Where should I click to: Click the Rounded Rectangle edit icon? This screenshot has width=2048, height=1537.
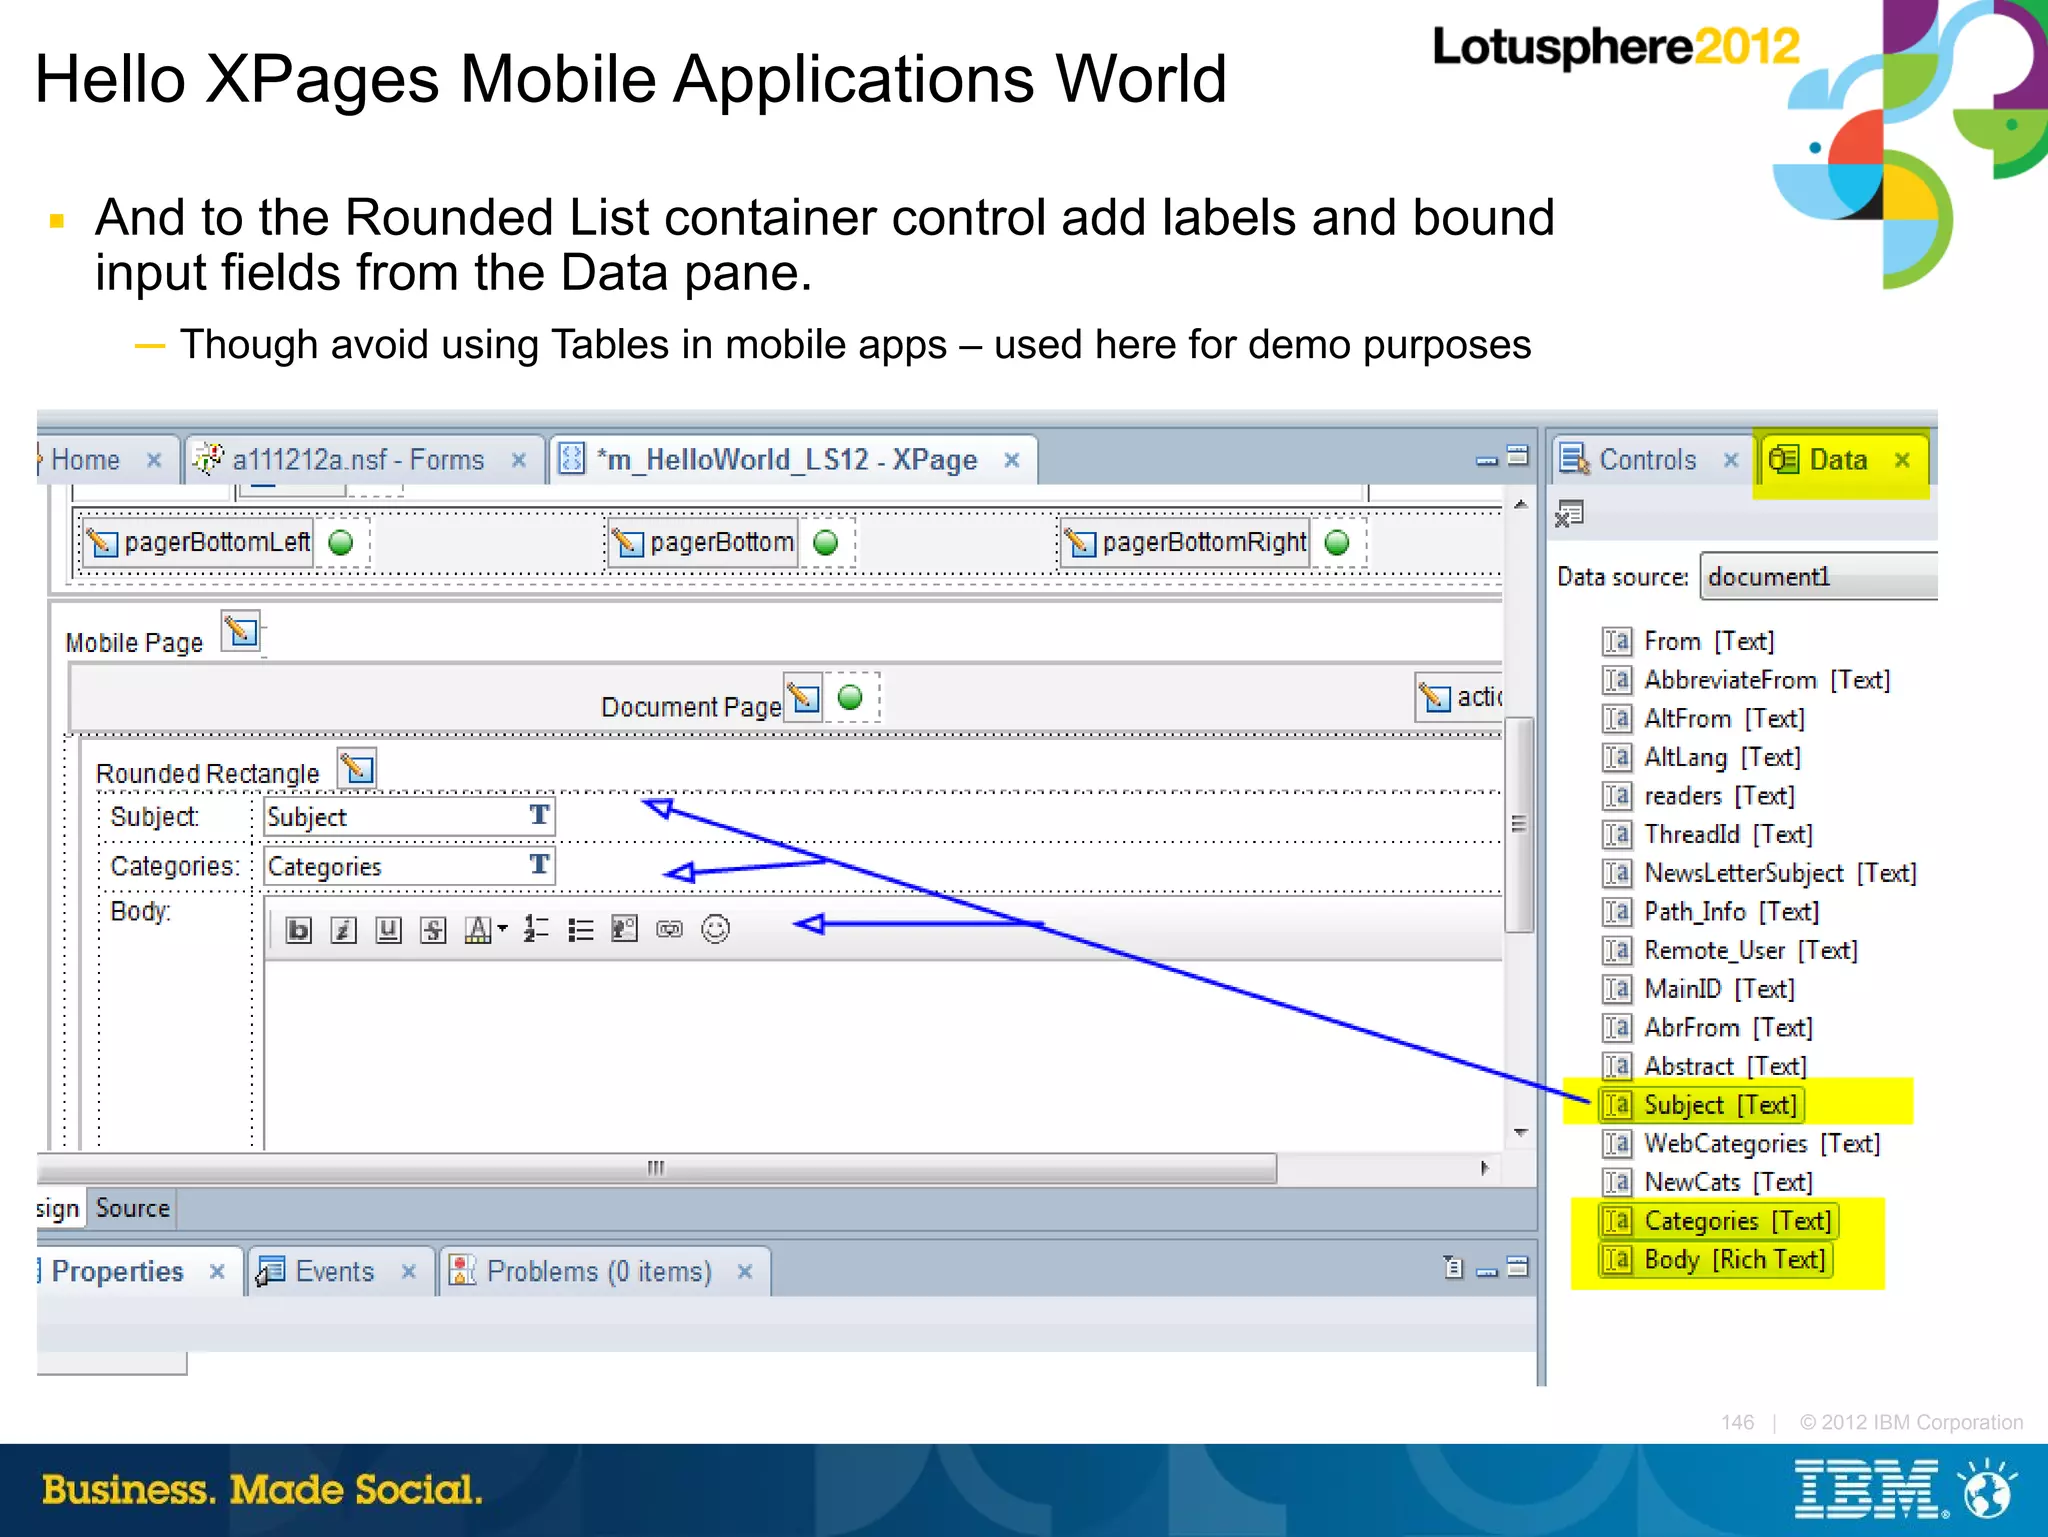click(x=357, y=769)
